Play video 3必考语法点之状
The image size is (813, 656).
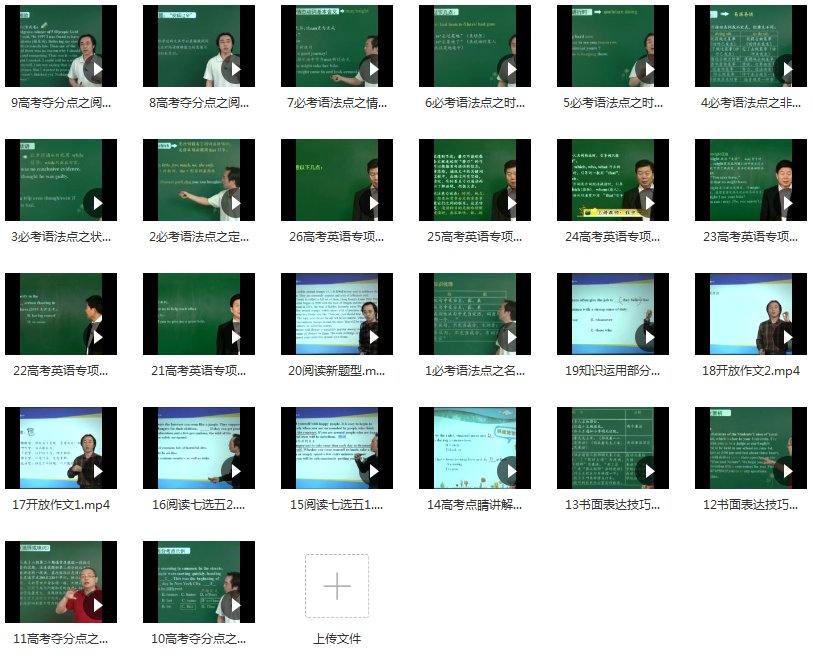tap(96, 204)
